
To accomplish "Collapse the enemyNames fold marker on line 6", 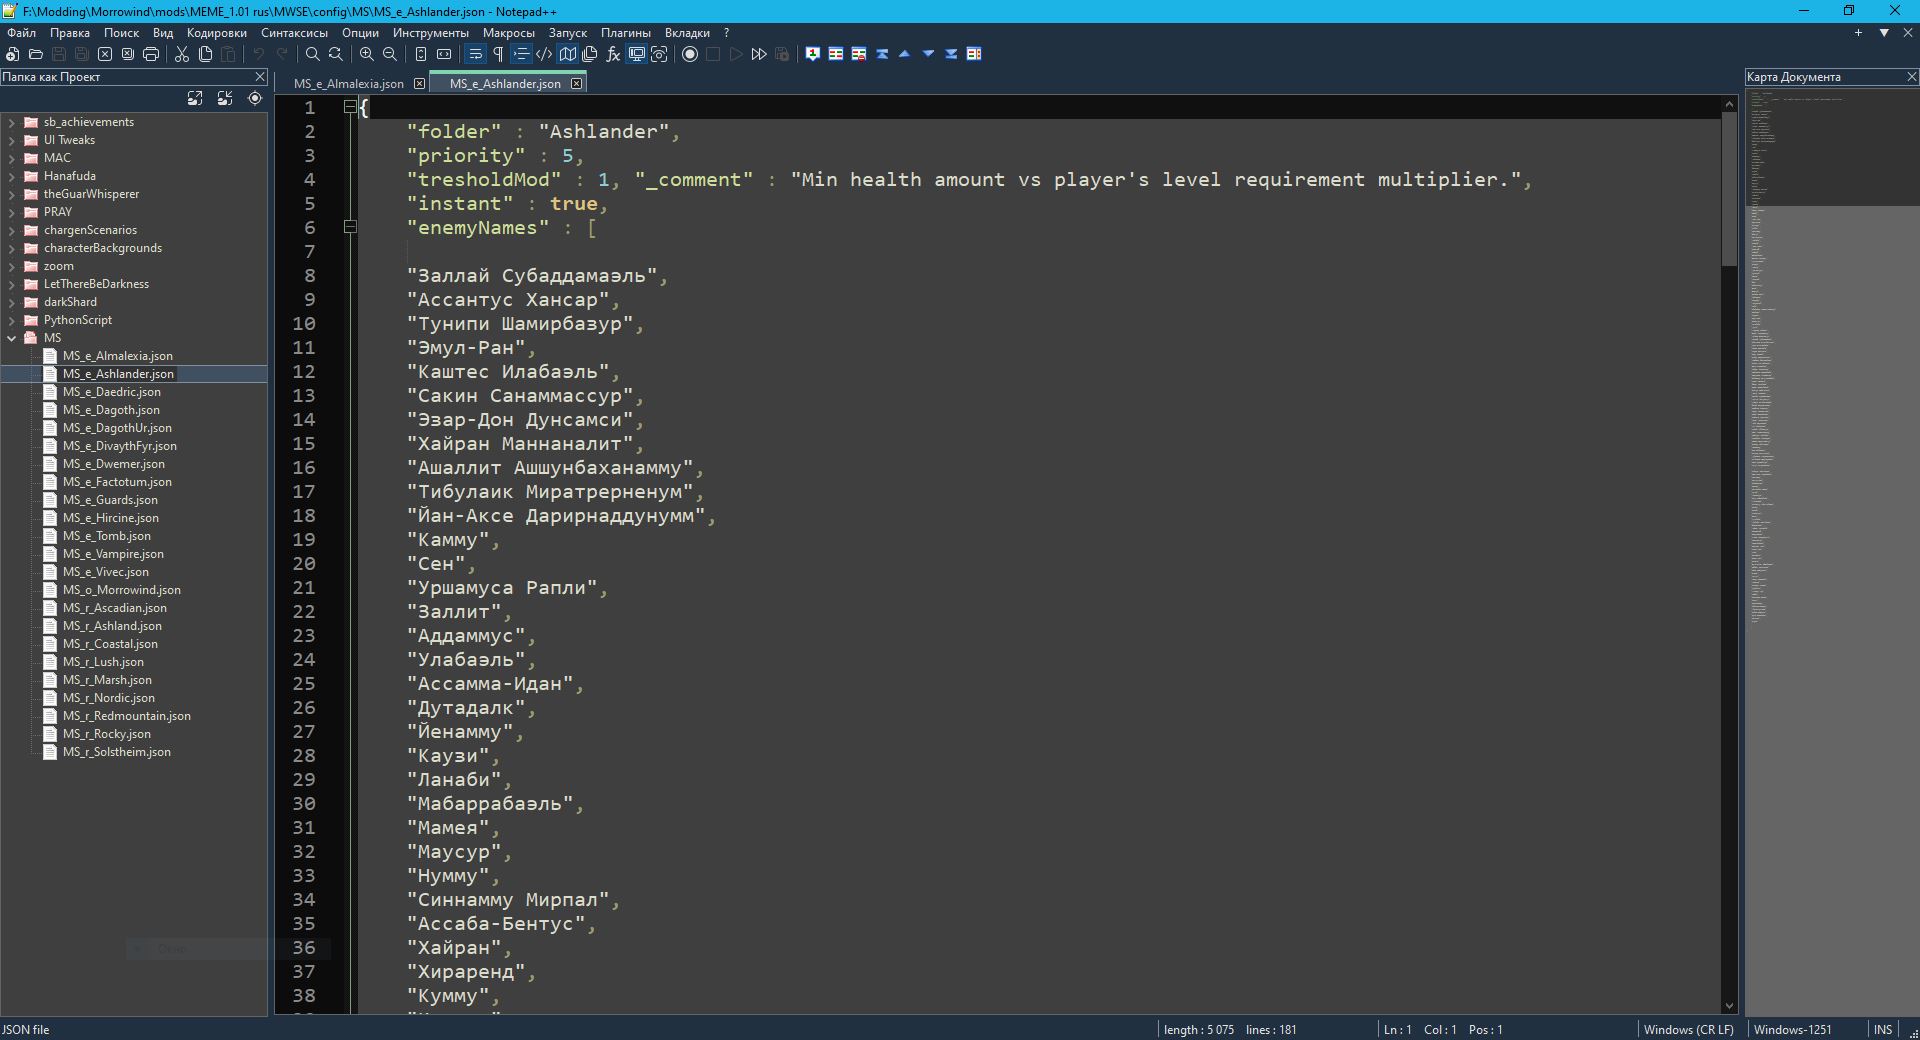I will (350, 227).
